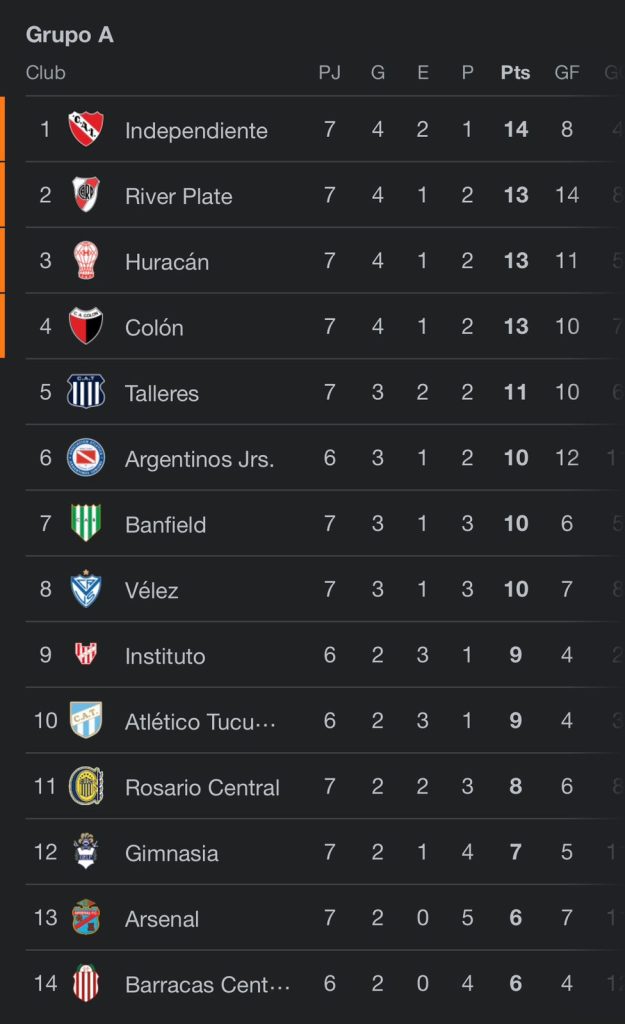The width and height of the screenshot is (625, 1024).
Task: Open the Gimnasia team name
Action: click(x=172, y=853)
